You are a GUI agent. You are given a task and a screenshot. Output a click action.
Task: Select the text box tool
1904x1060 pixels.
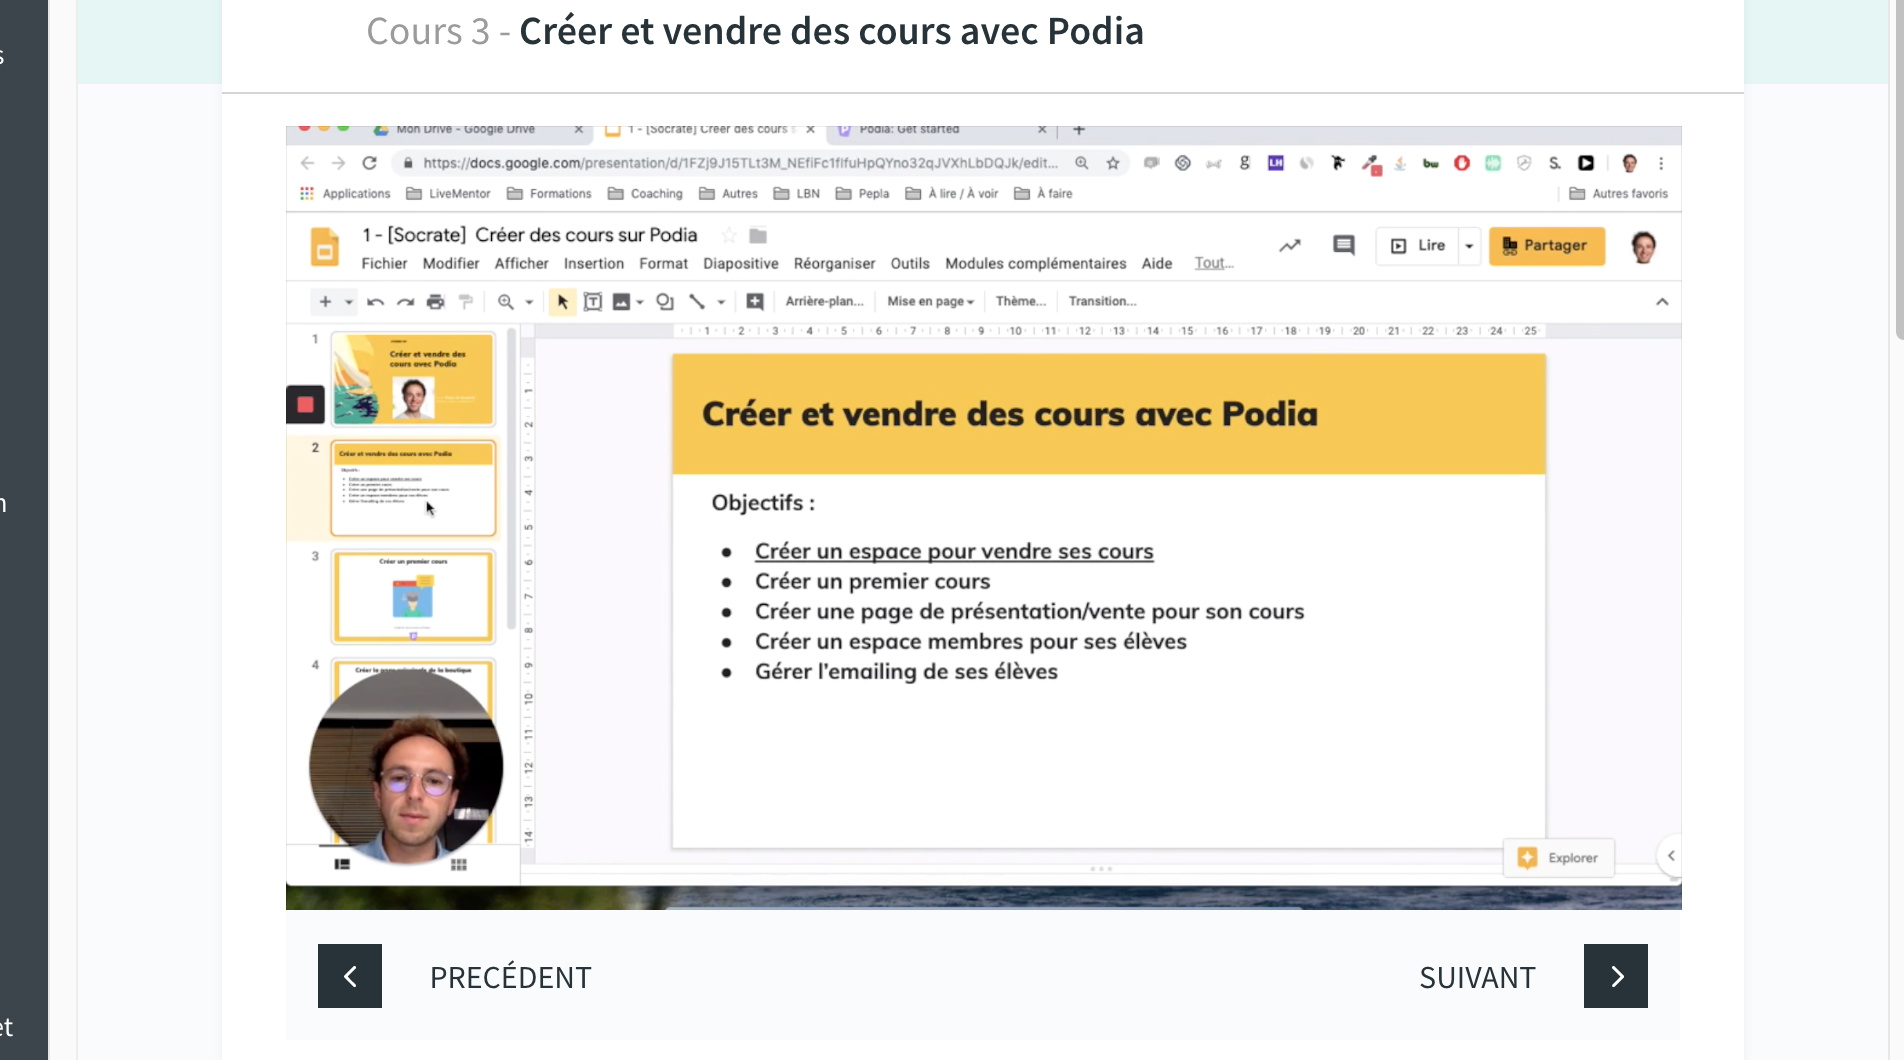coord(593,301)
